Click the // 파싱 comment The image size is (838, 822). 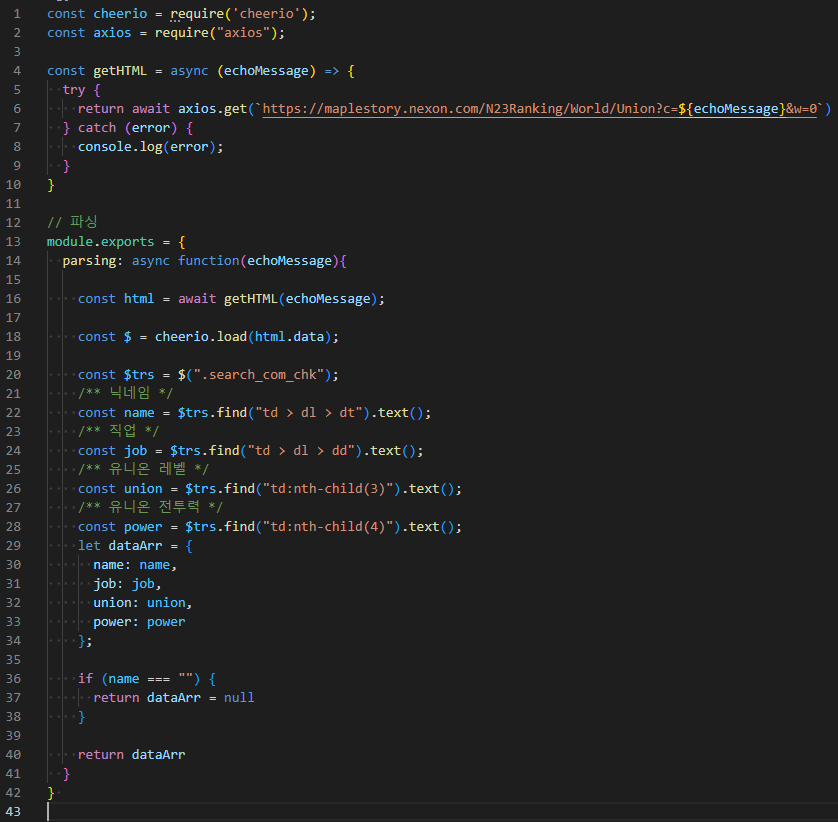point(72,222)
